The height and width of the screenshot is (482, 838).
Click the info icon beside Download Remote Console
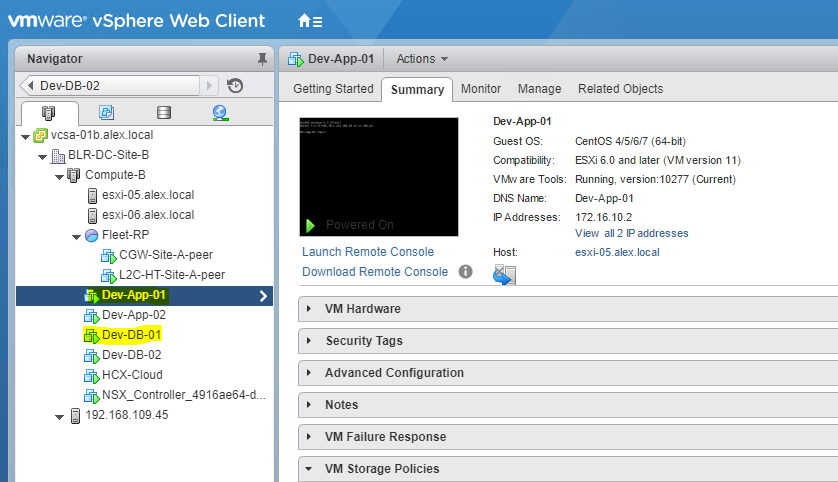click(465, 271)
